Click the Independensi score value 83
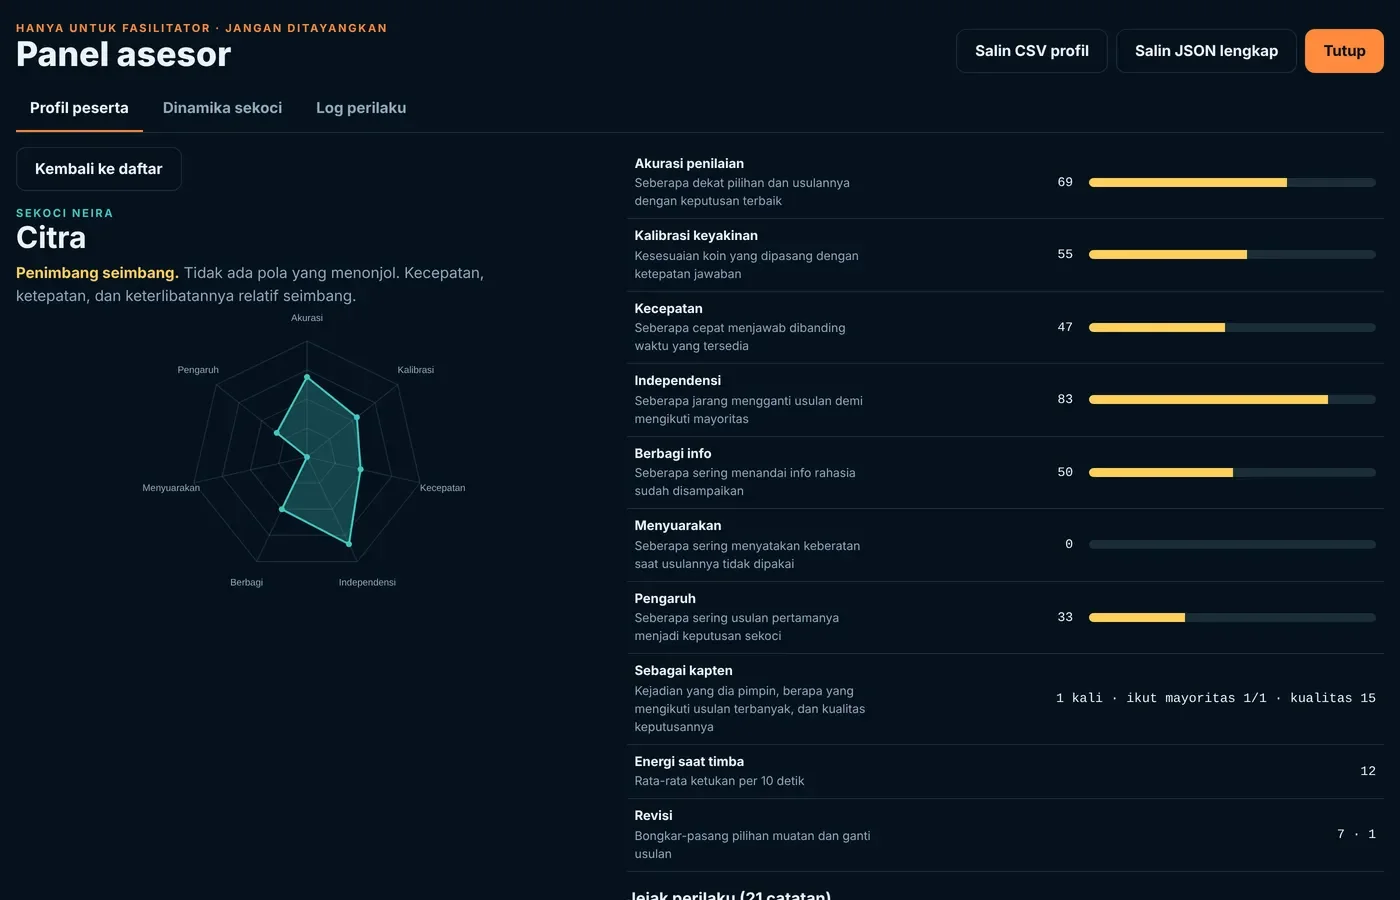Screen dimensions: 1400x900 point(1065,400)
